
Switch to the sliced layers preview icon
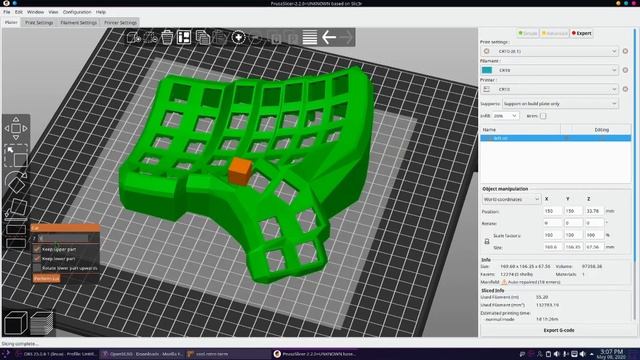click(x=42, y=323)
